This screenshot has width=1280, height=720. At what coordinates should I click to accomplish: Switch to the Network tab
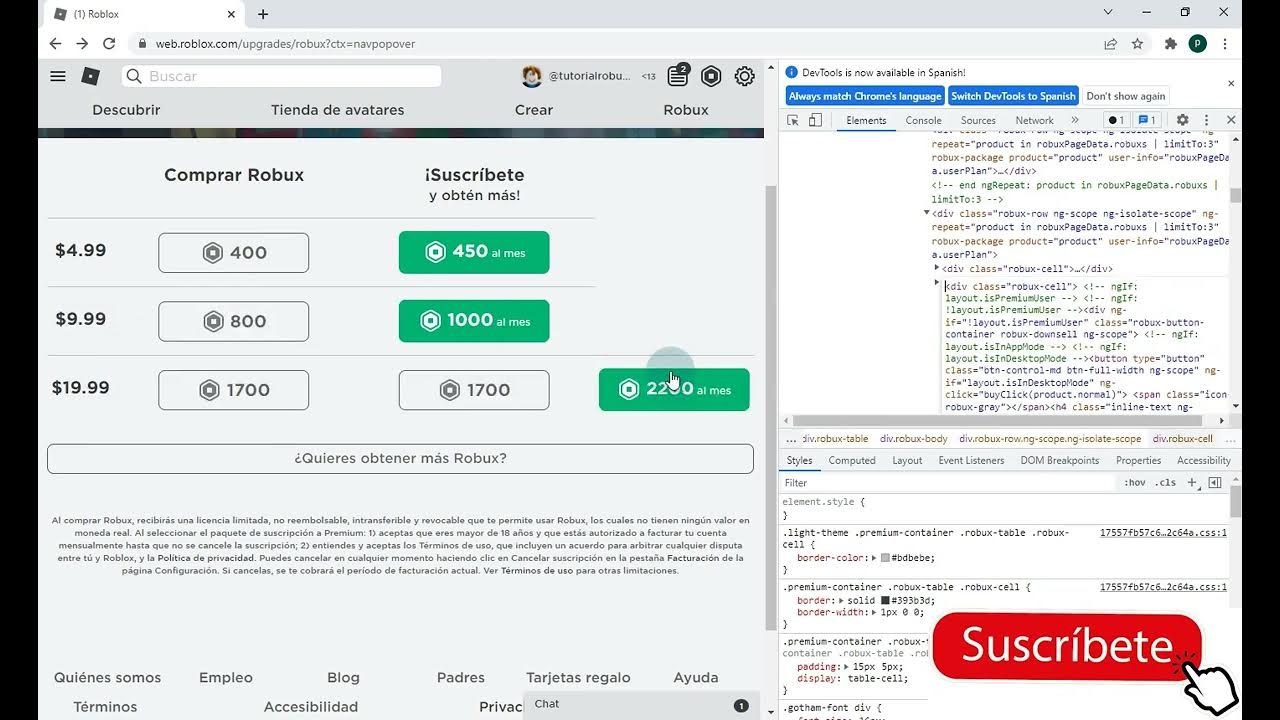click(1034, 120)
